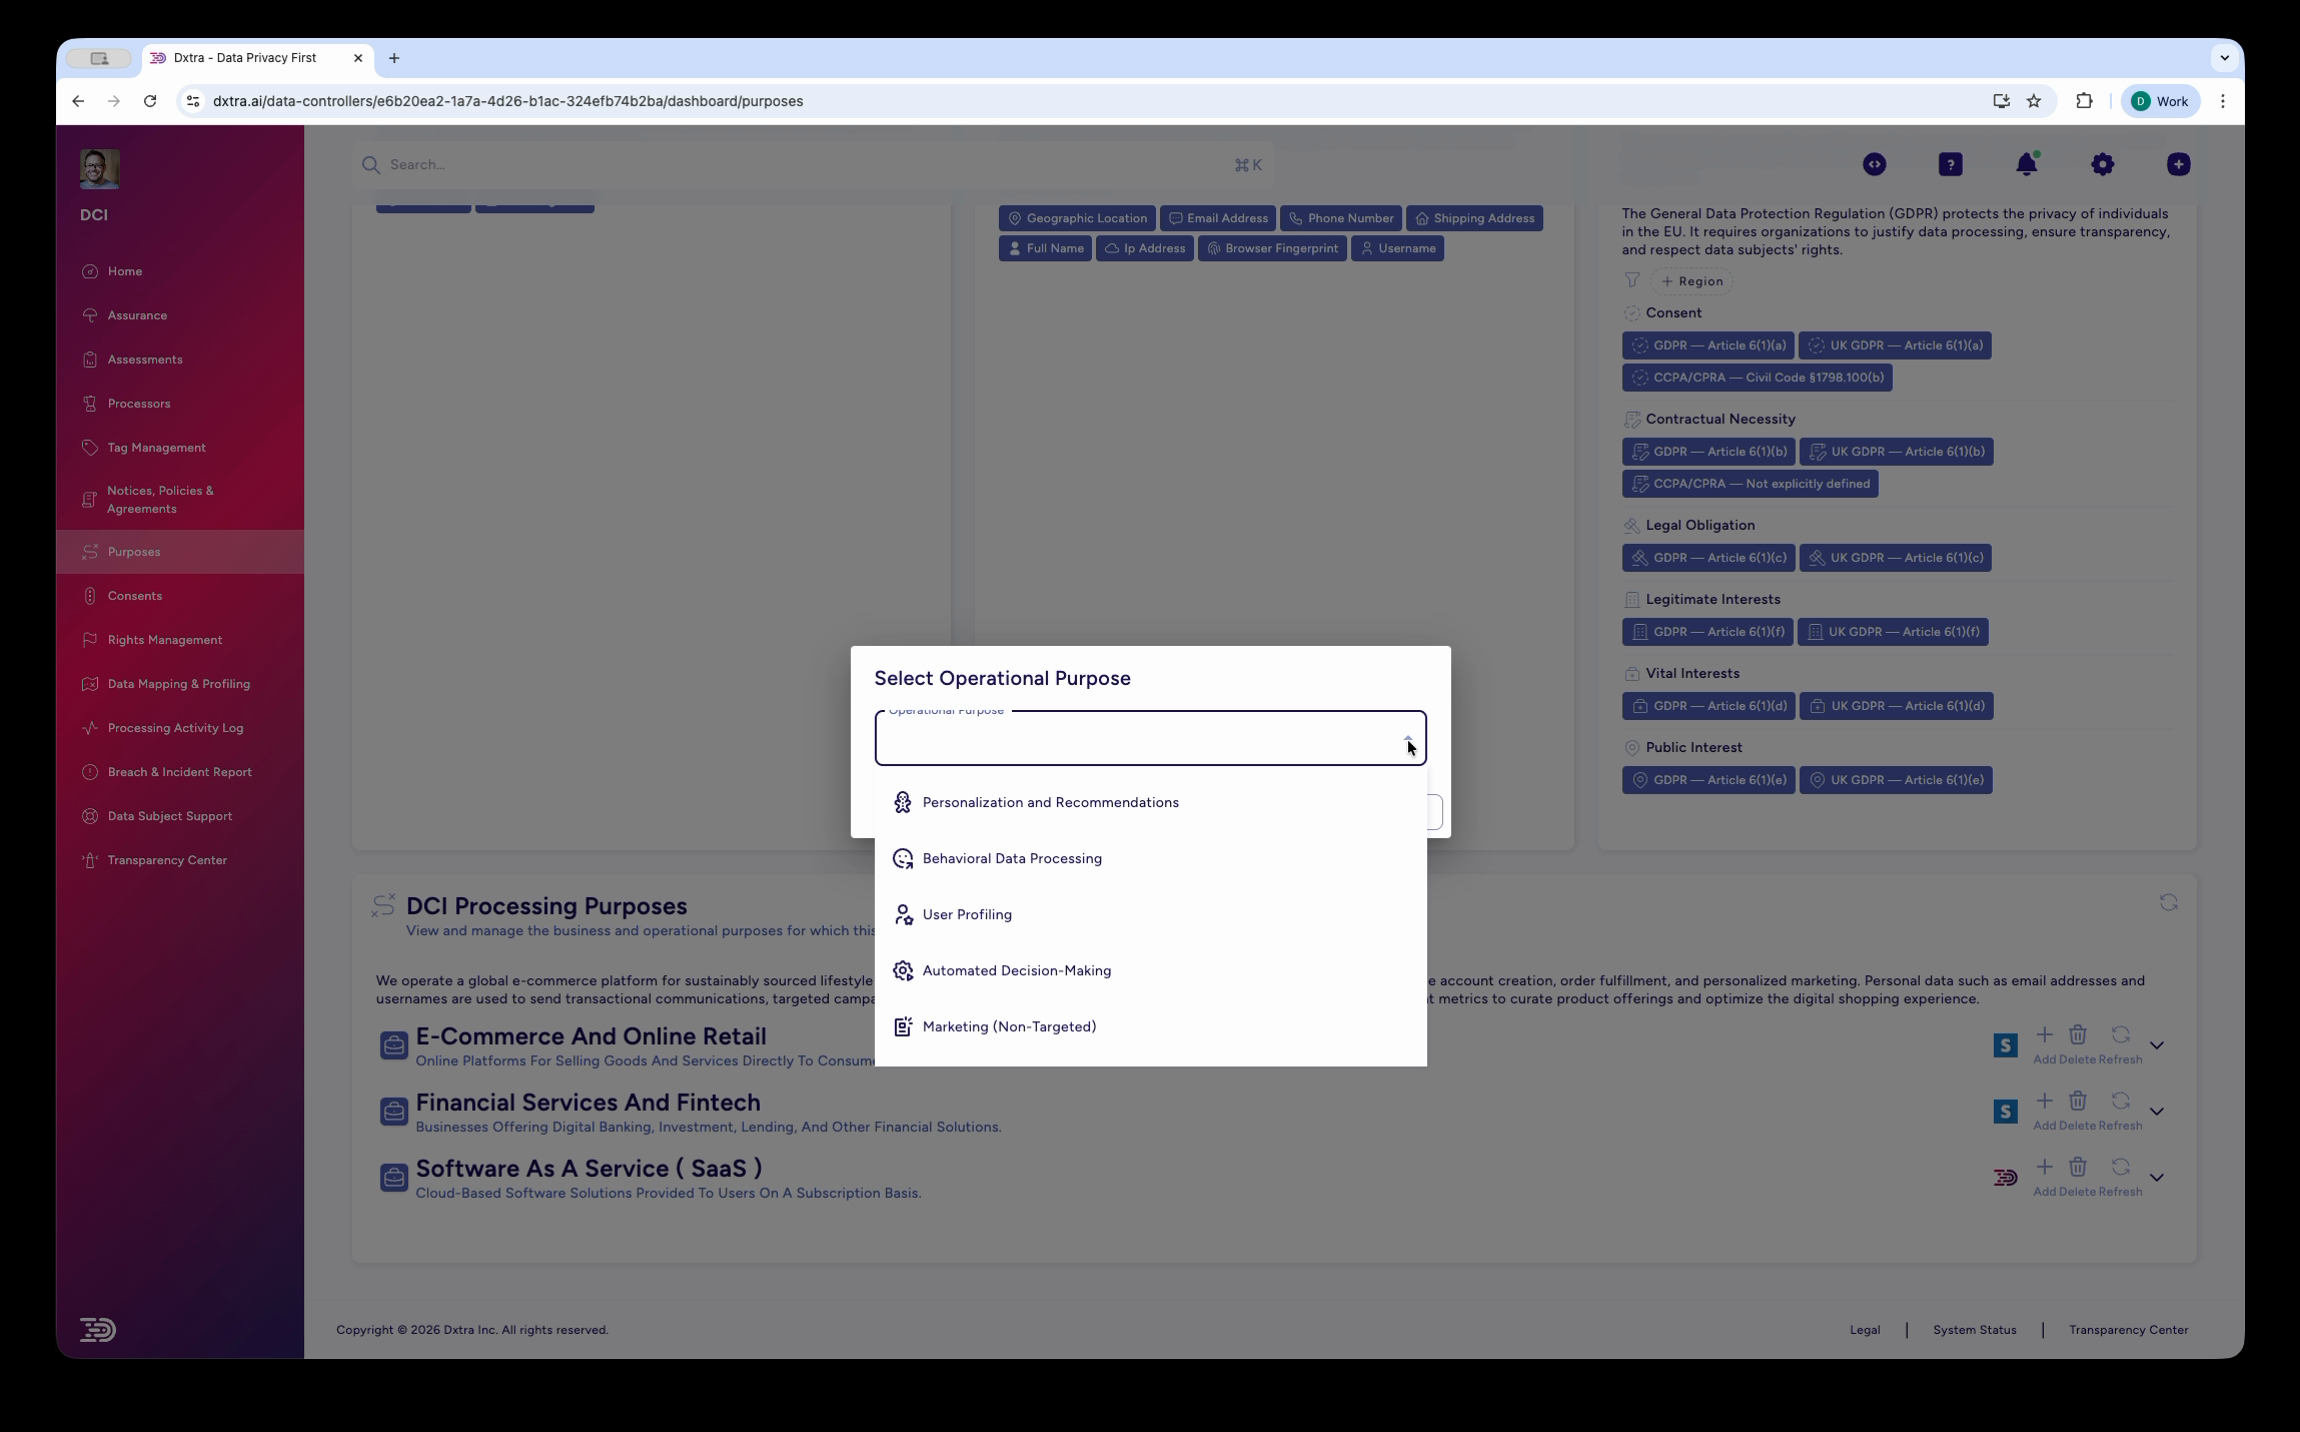Click inside the Search field at the top
The image size is (2300, 1432).
(700, 164)
